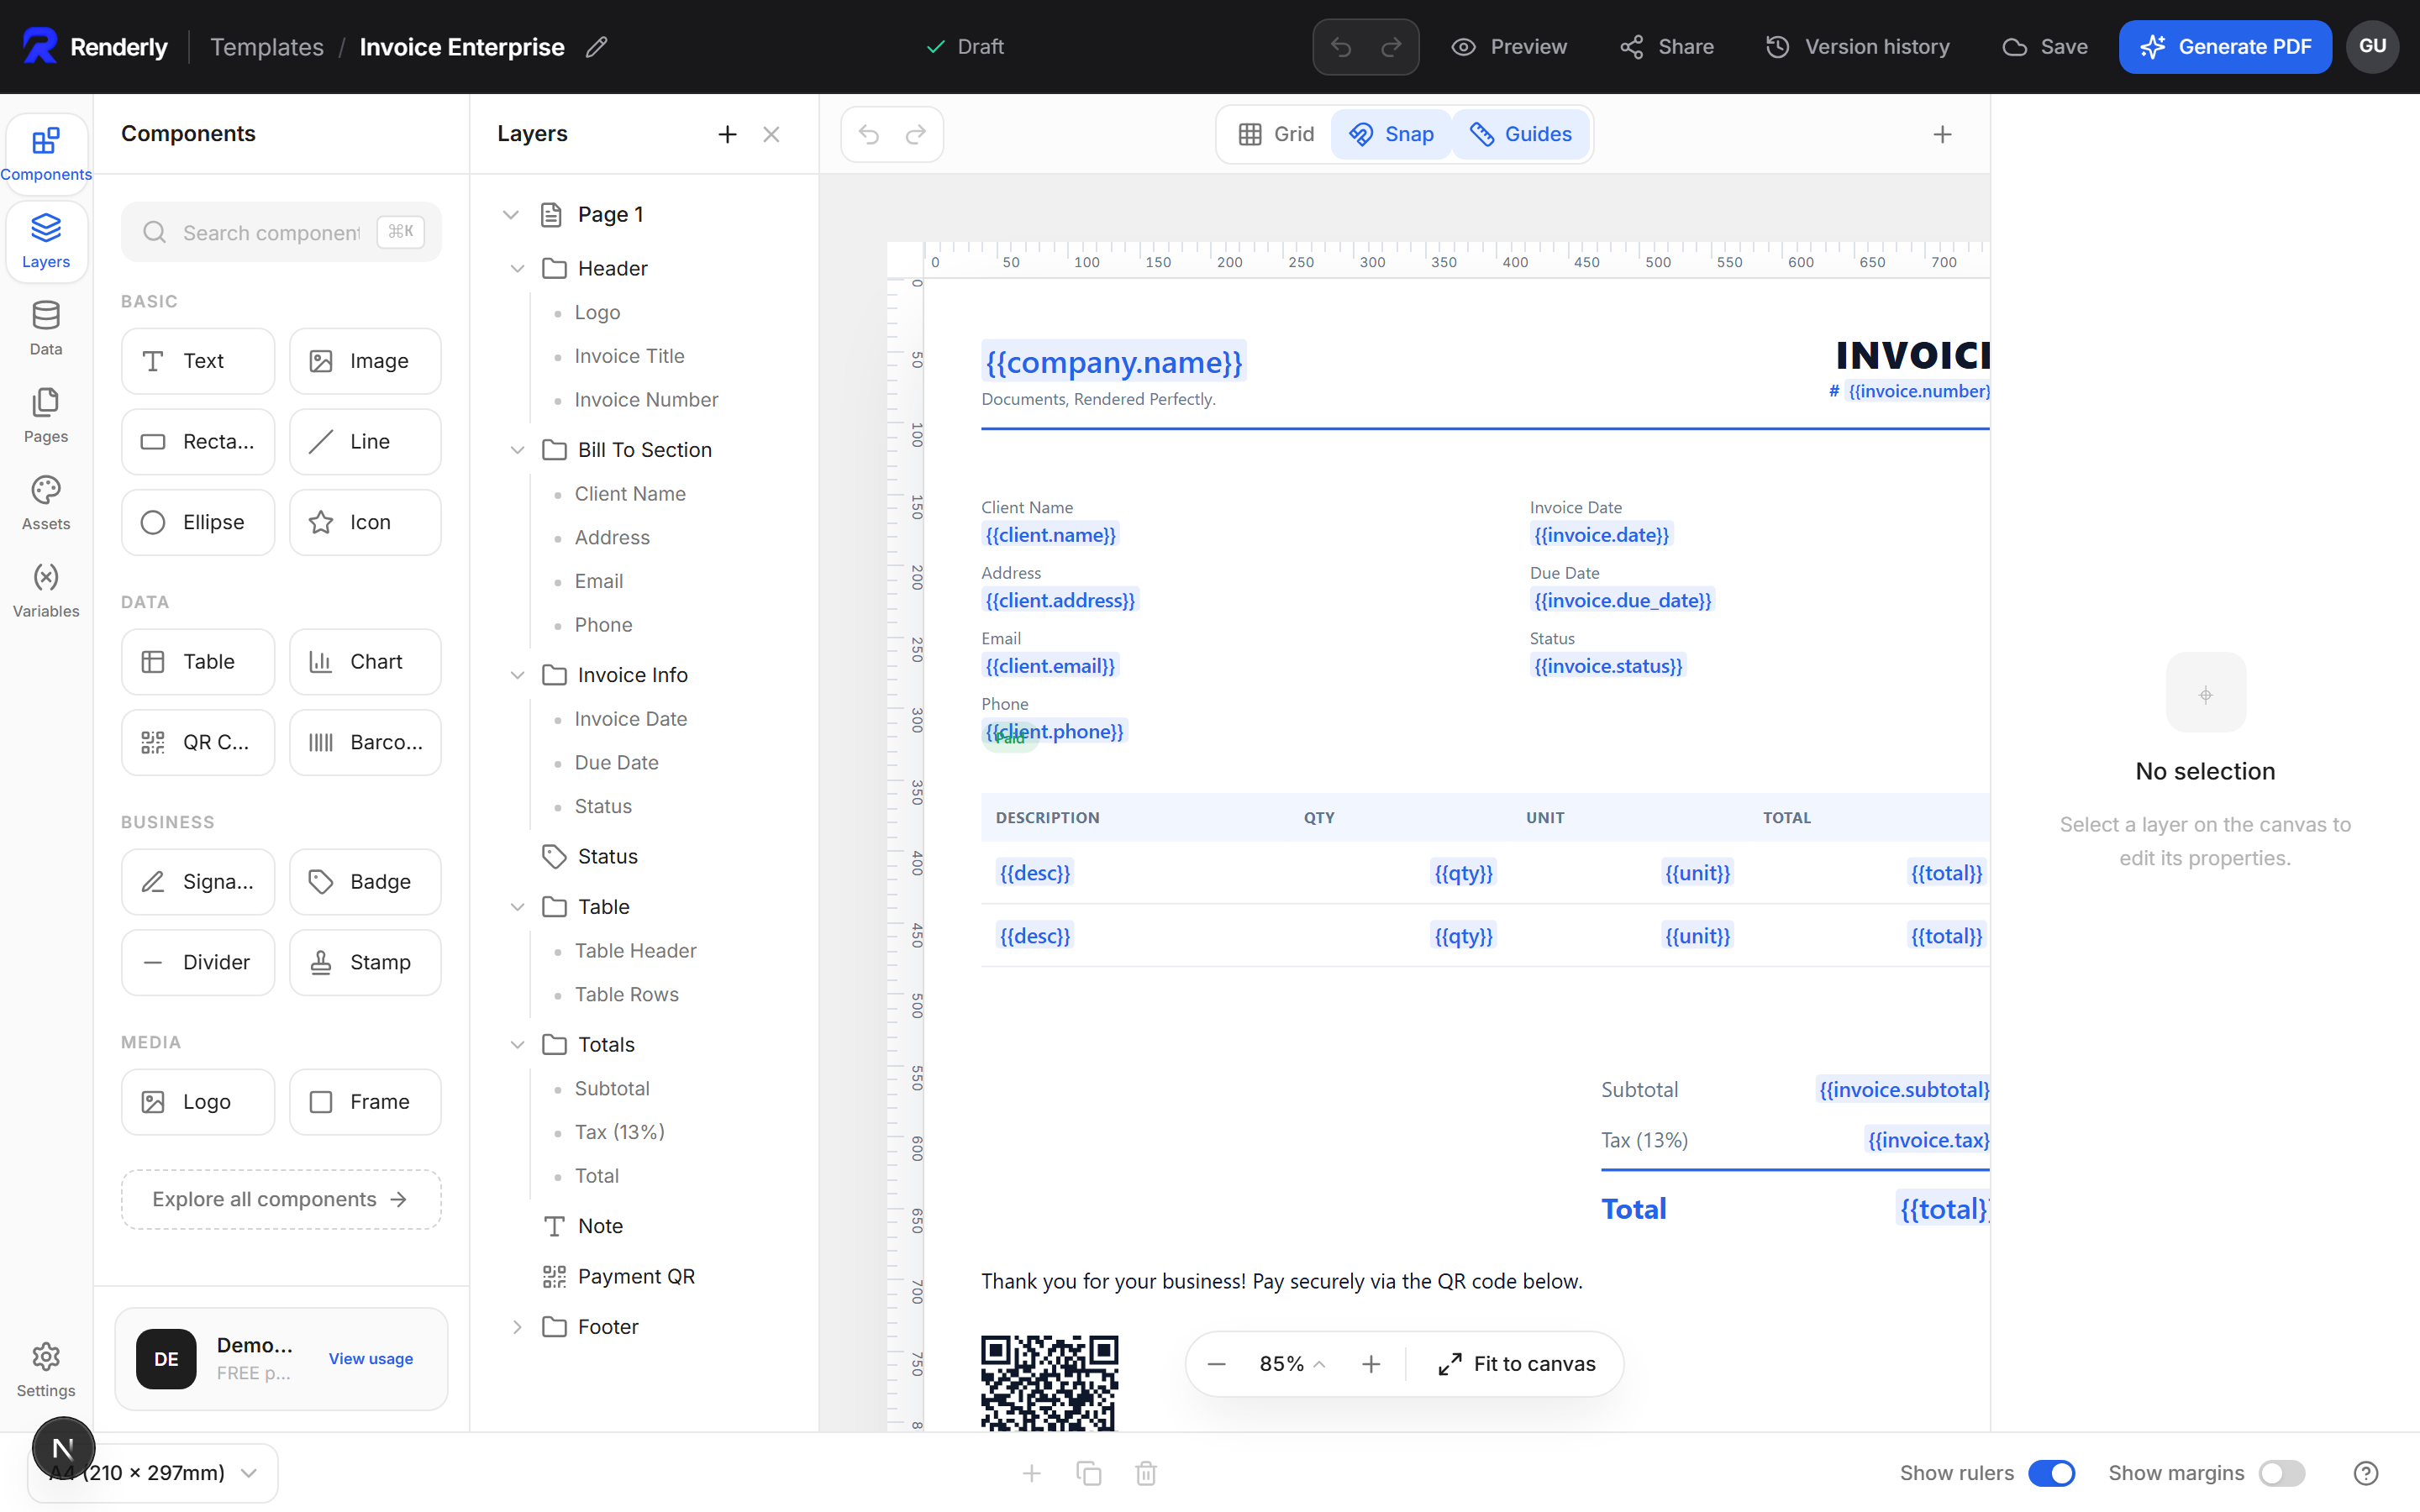Collapse the Totals folder
This screenshot has width=2420, height=1512.
coord(517,1044)
